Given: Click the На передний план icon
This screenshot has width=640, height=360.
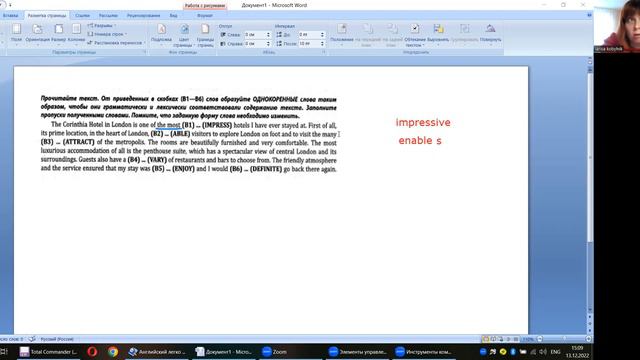Looking at the screenshot, I should pyautogui.click(x=368, y=29).
